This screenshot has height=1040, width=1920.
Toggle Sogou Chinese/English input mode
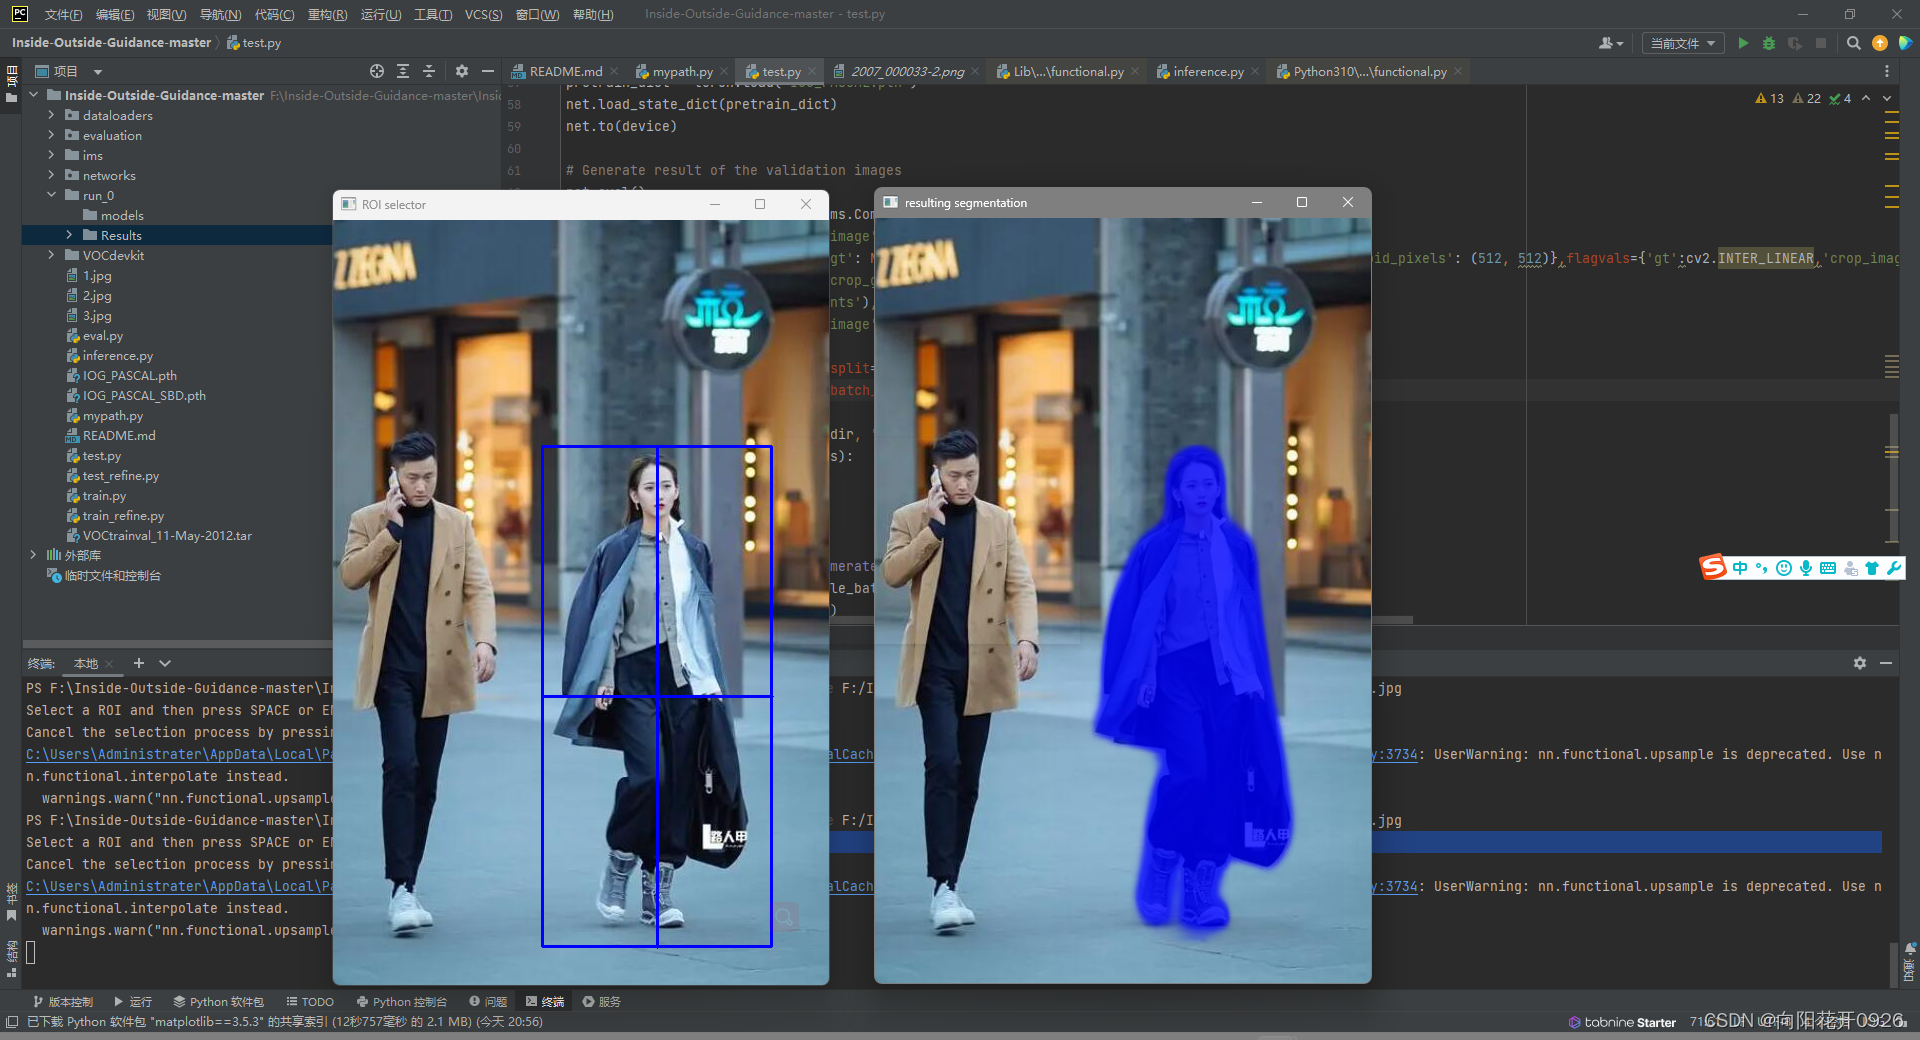(x=1740, y=568)
